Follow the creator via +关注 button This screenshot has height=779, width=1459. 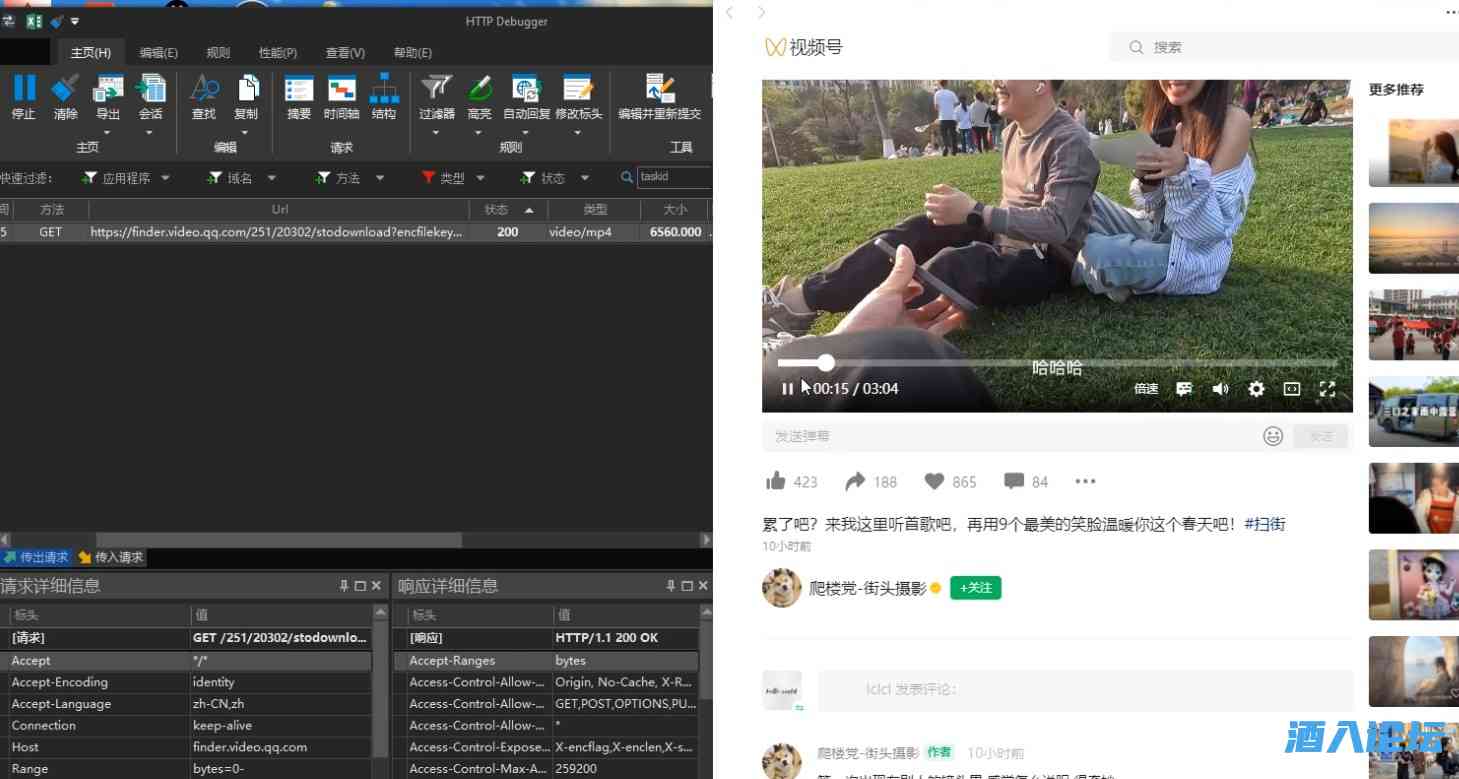click(x=975, y=588)
